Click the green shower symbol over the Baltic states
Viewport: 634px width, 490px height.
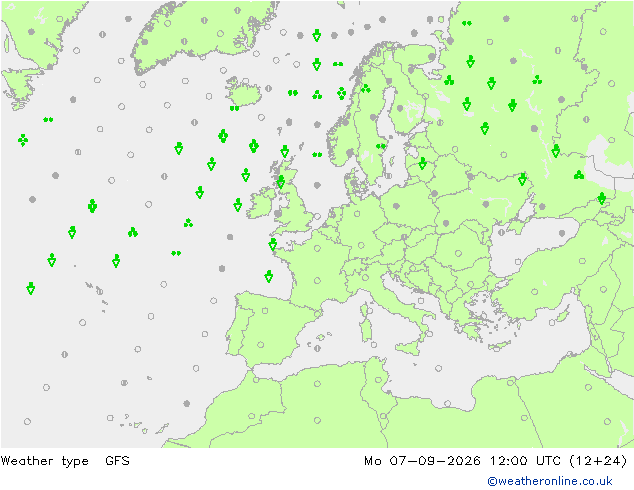(x=423, y=163)
